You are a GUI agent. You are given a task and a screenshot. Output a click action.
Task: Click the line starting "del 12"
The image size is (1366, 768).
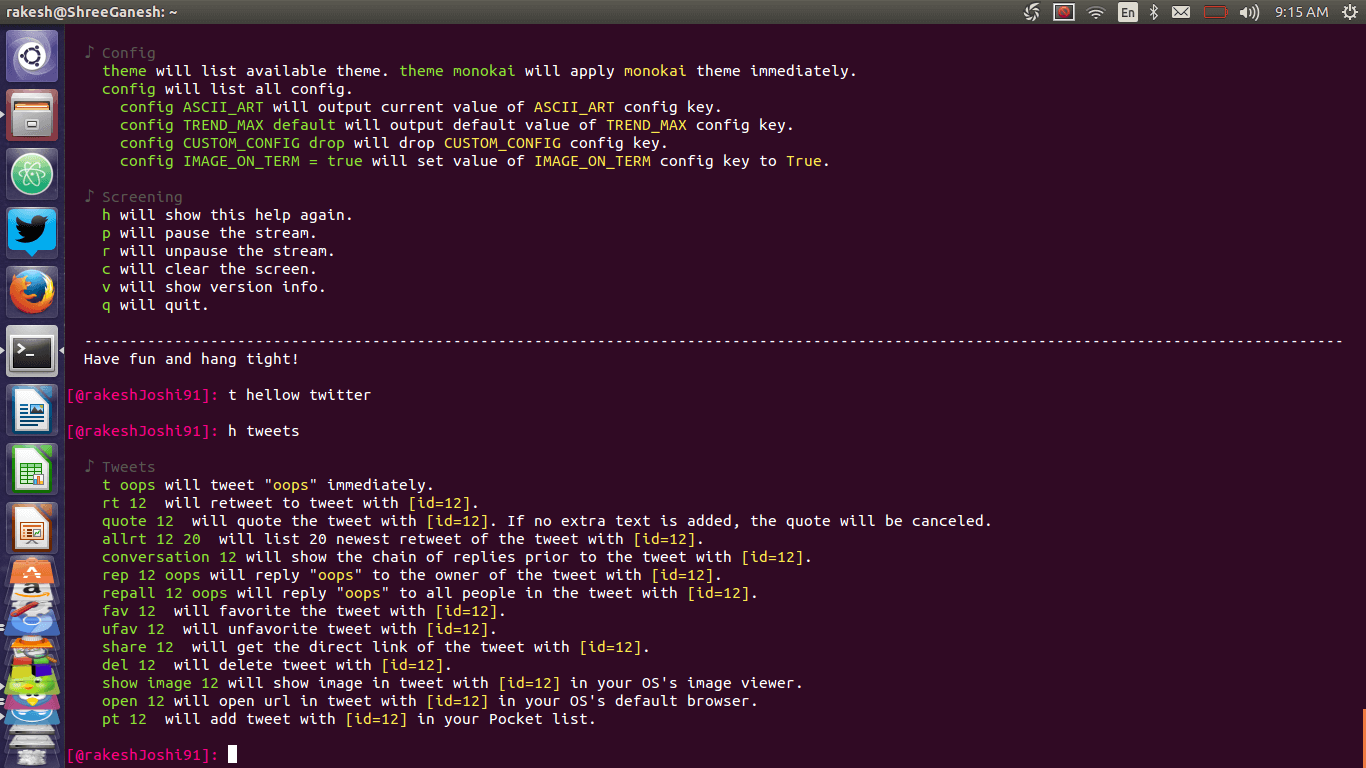click(x=277, y=665)
